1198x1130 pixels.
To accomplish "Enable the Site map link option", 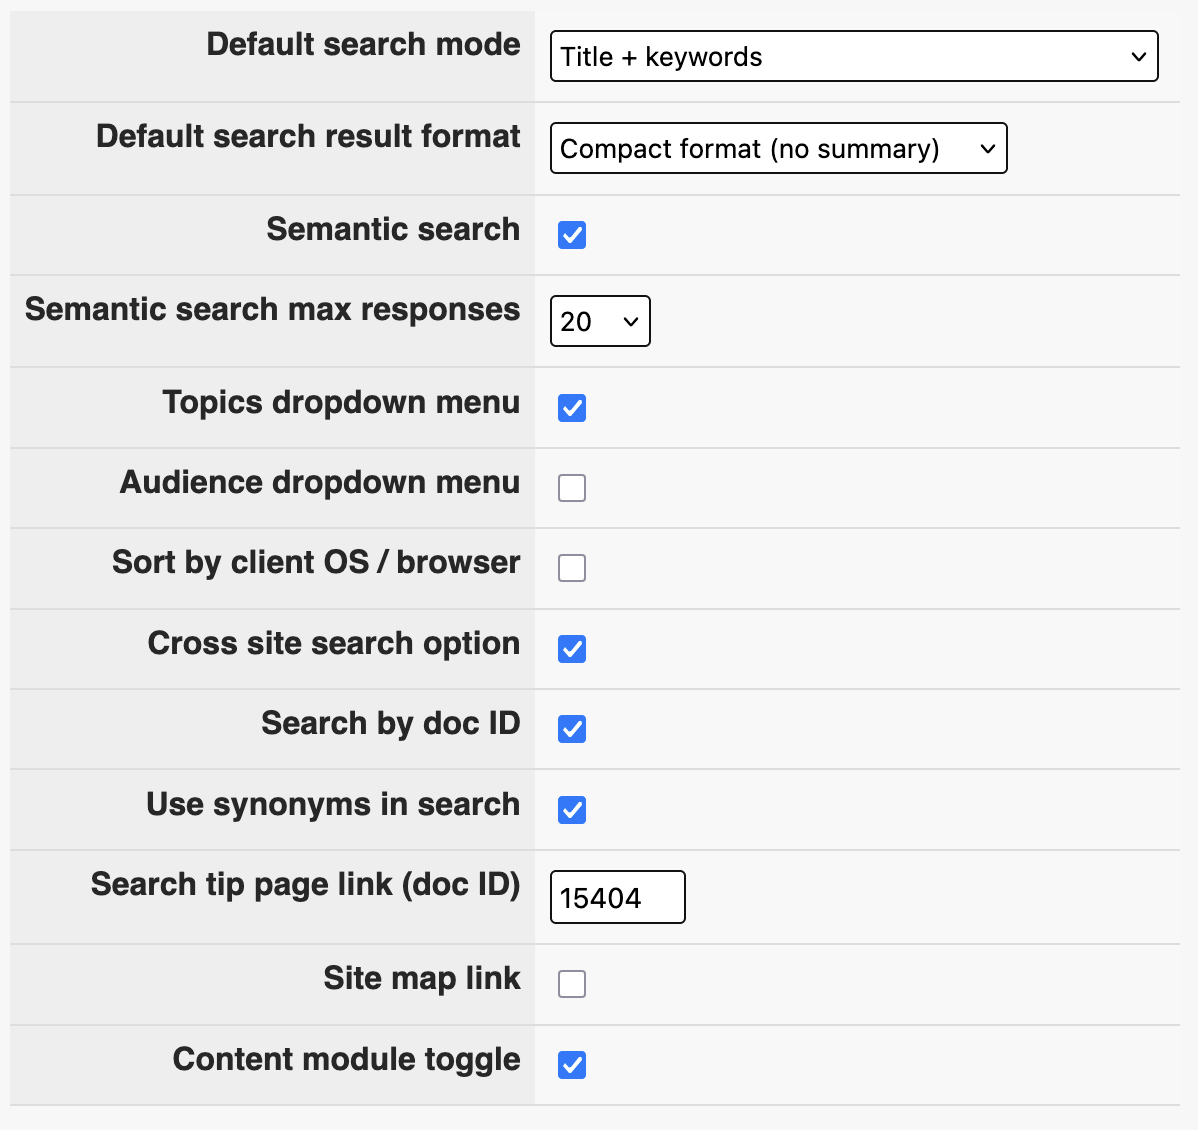I will 571,984.
